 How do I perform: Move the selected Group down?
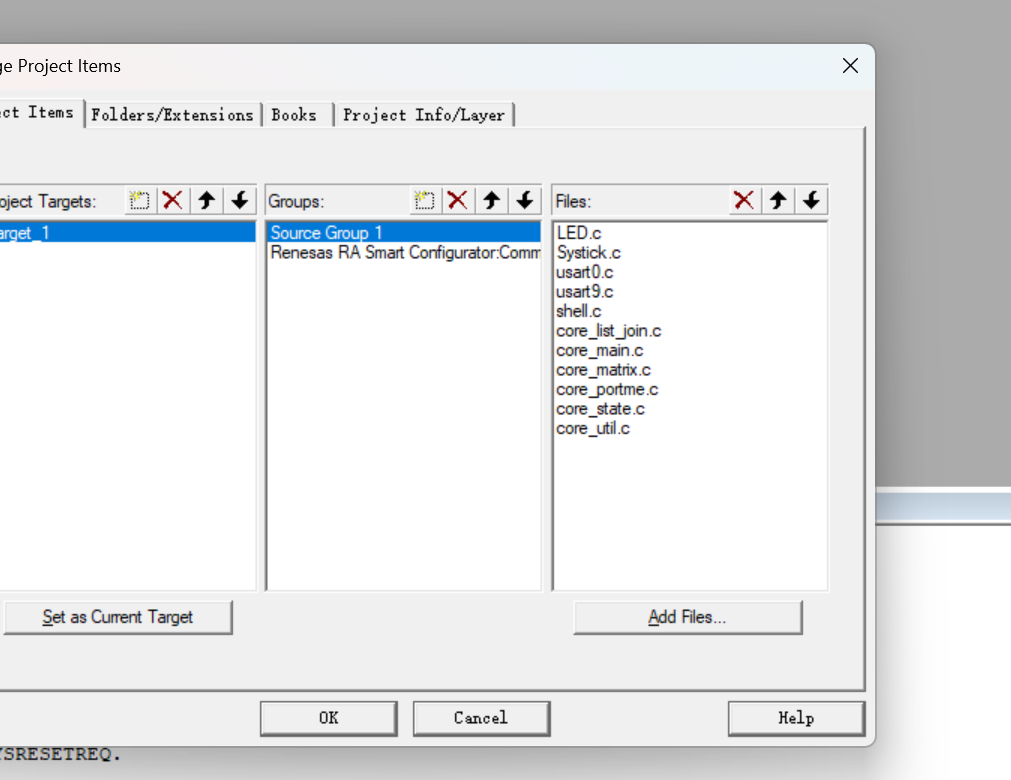pos(525,200)
